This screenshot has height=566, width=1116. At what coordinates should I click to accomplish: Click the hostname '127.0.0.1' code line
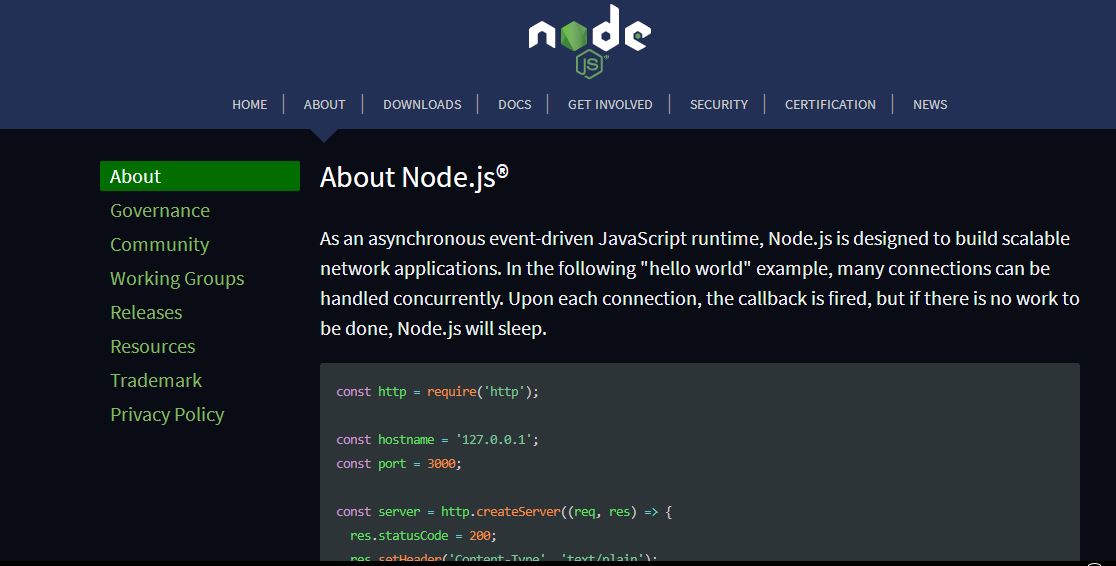coord(437,440)
